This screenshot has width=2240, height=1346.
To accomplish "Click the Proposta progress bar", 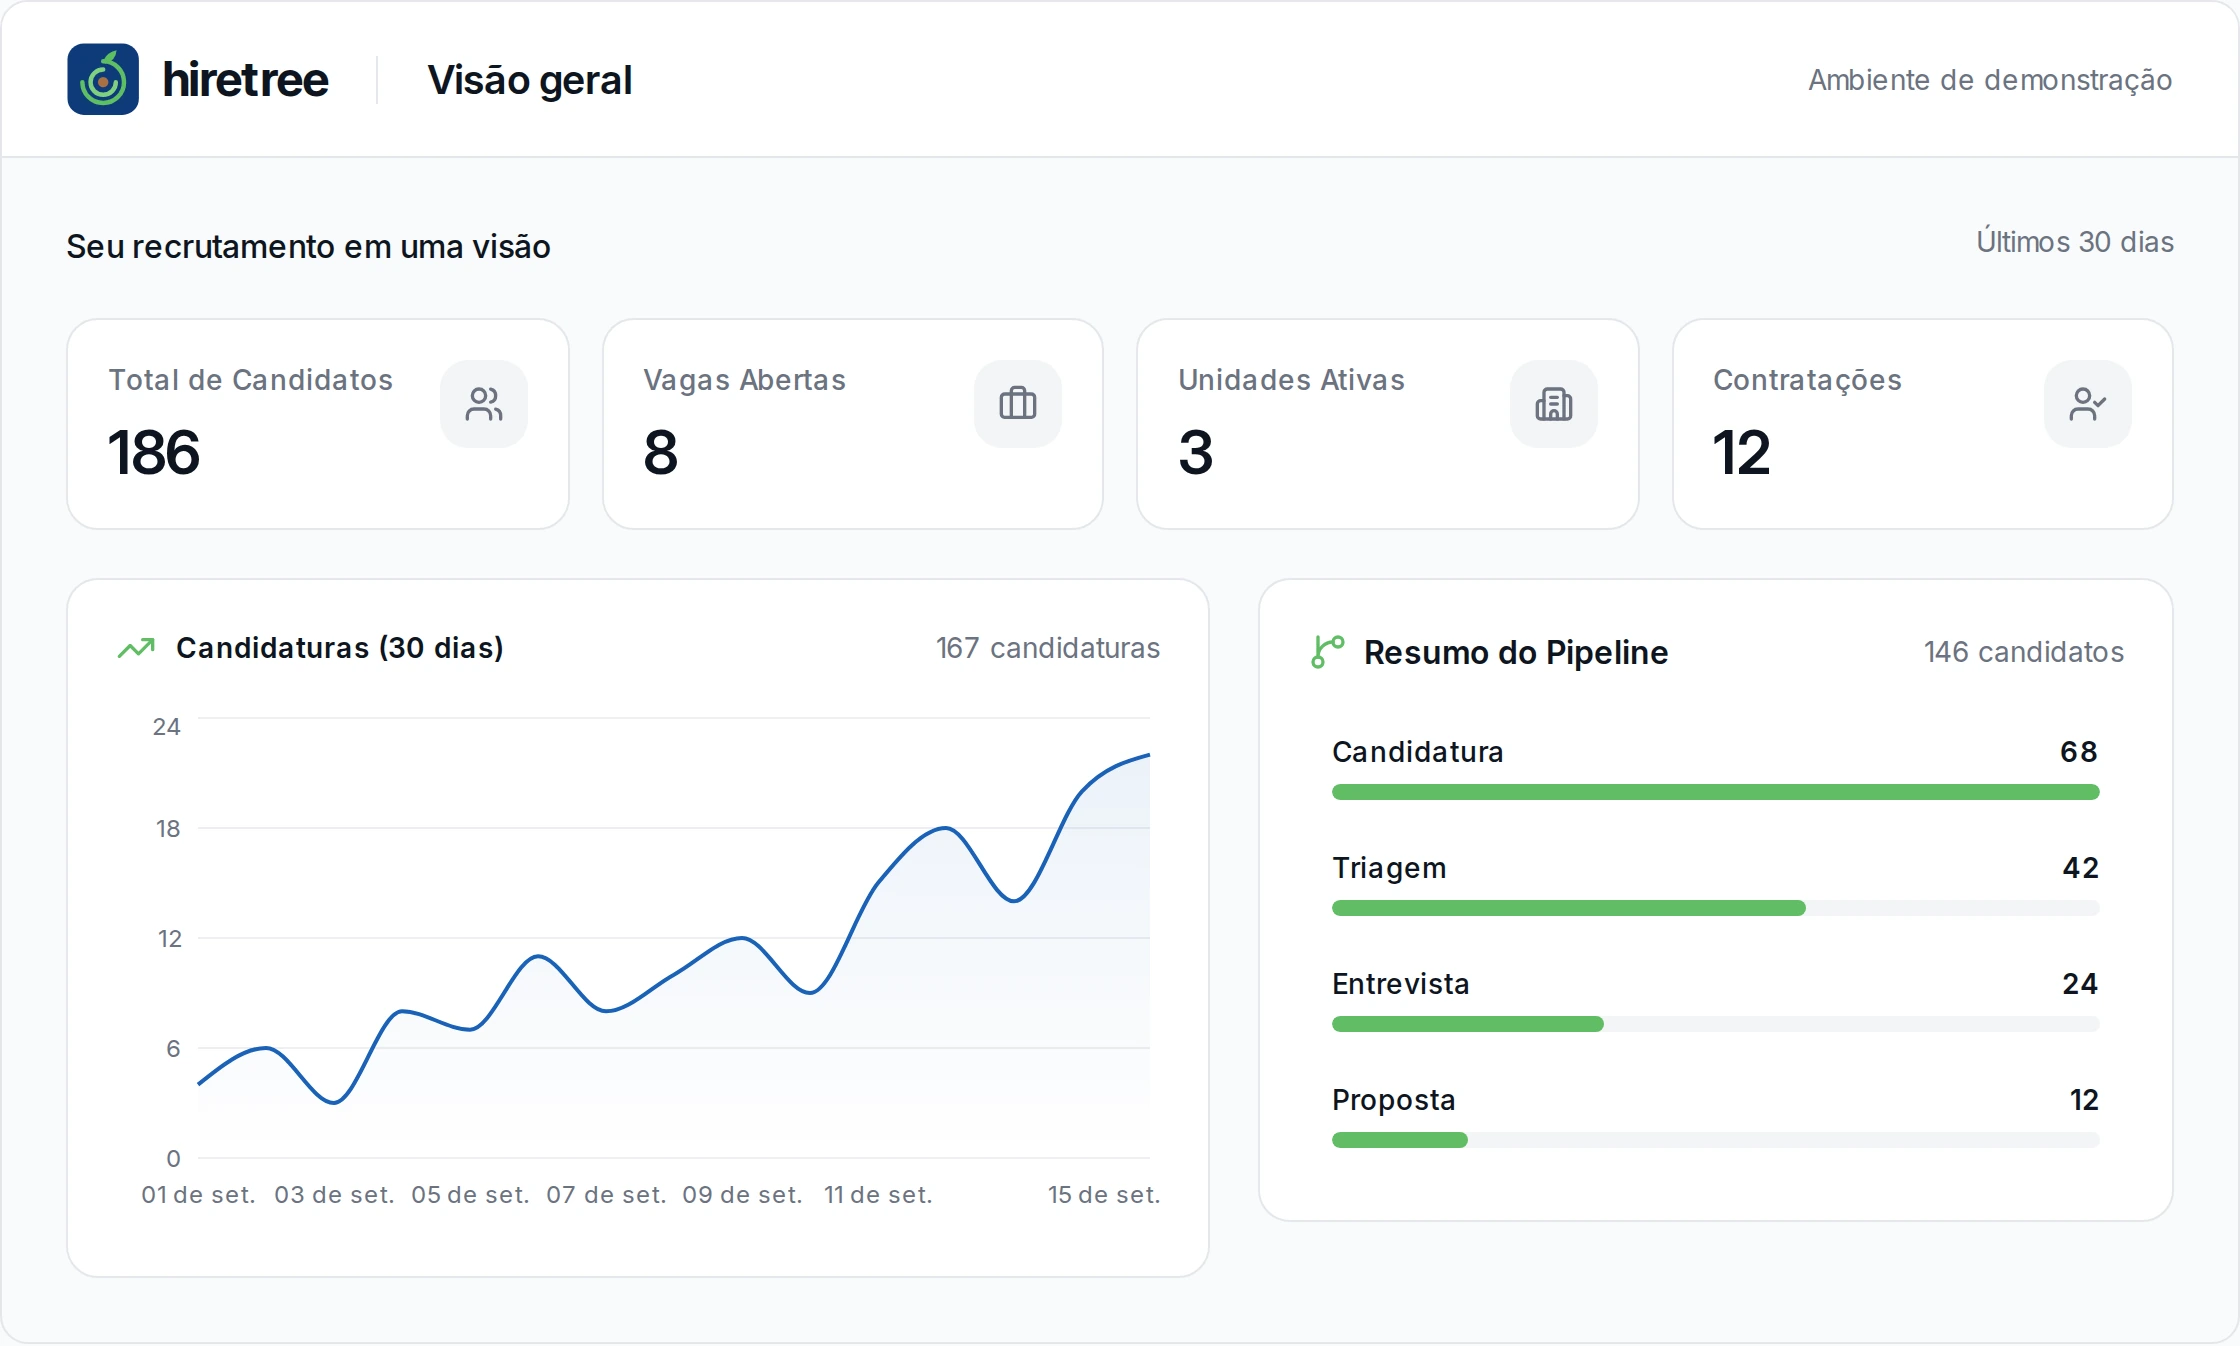I will (x=1716, y=1140).
